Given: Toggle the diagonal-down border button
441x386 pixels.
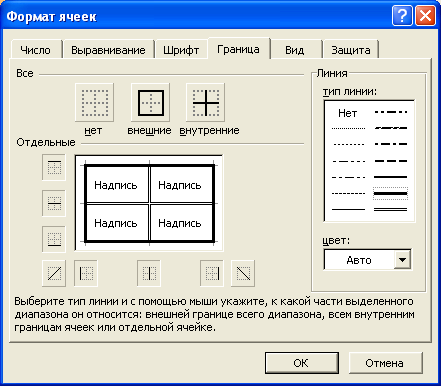Looking at the screenshot, I should tap(243, 273).
